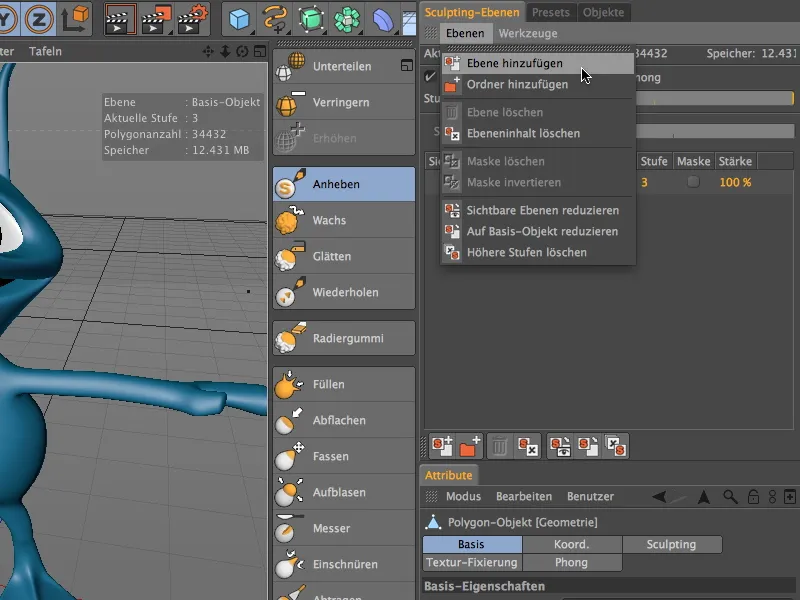This screenshot has height=600, width=800.
Task: Click the blue deformer object icon
Action: pos(383,19)
